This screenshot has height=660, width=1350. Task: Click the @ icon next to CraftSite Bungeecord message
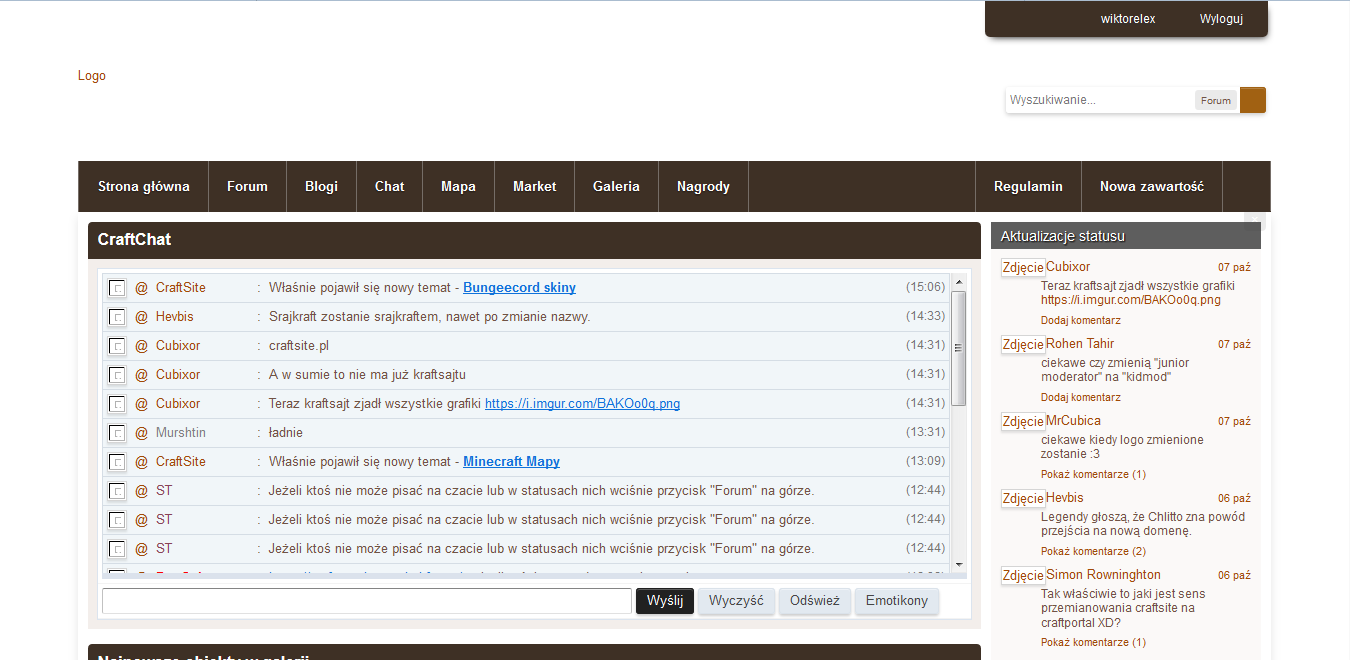tap(141, 287)
